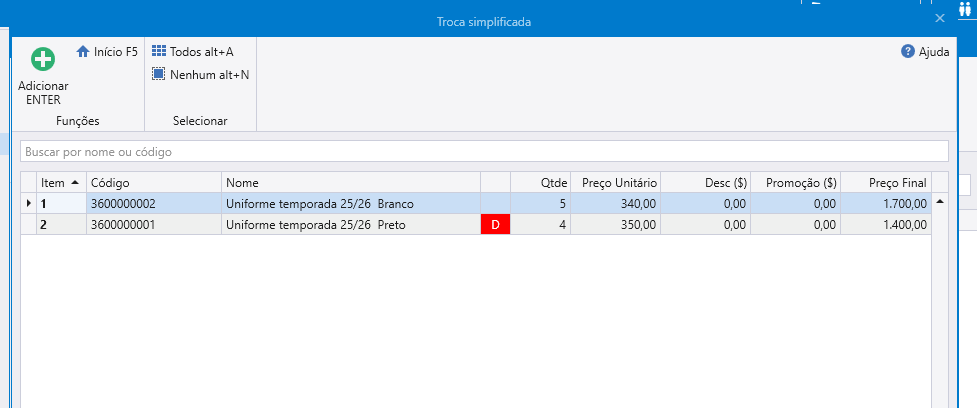Click the search field Buscar por nome ou código
Image resolution: width=977 pixels, height=408 pixels.
pos(484,152)
